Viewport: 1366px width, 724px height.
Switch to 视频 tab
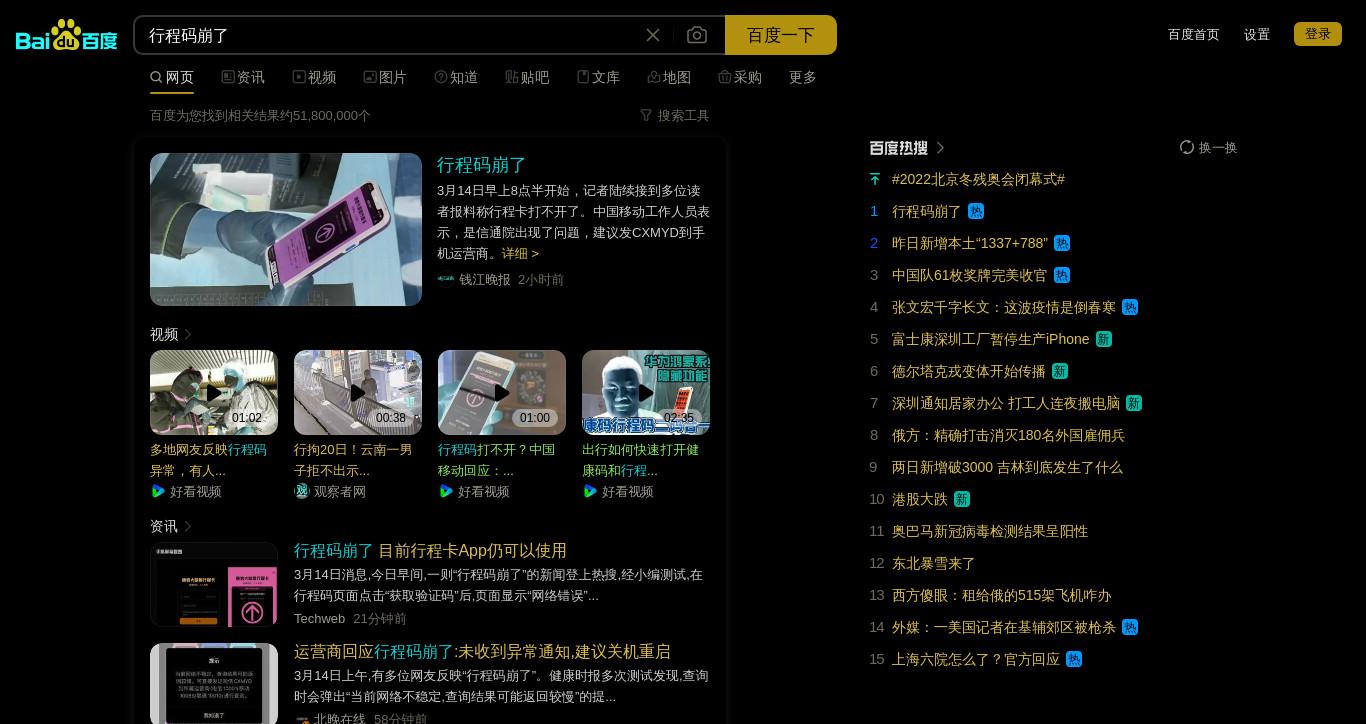click(314, 77)
